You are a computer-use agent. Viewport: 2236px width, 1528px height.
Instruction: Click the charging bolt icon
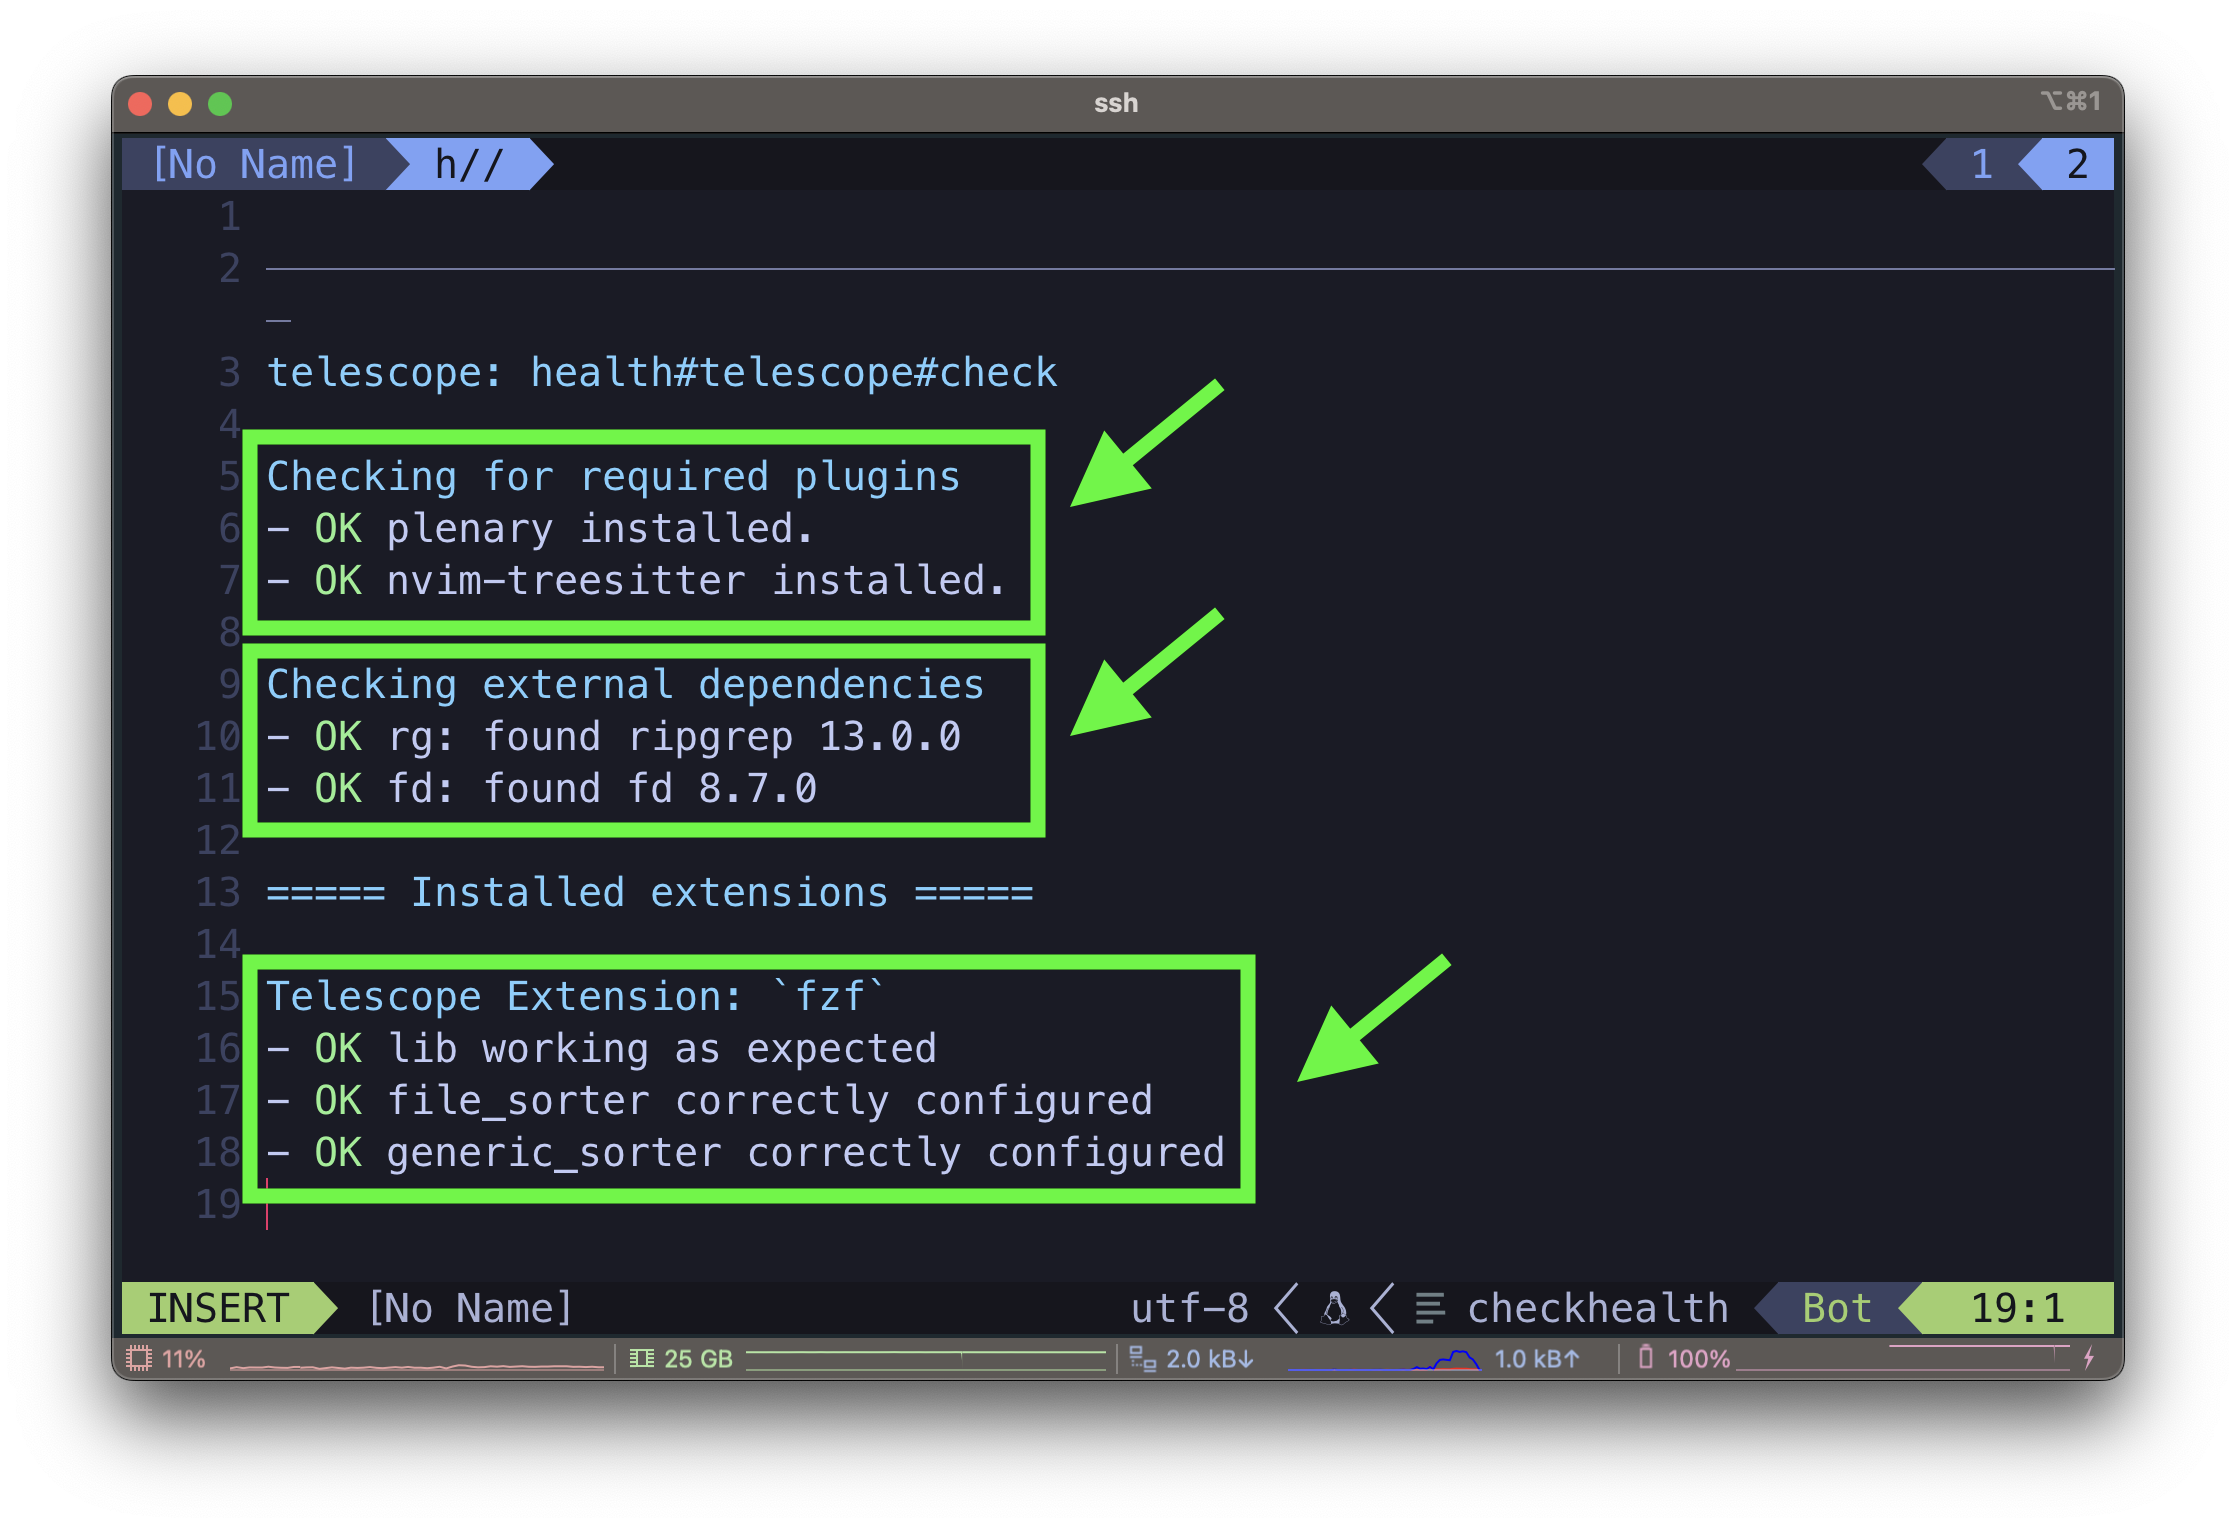(2089, 1358)
